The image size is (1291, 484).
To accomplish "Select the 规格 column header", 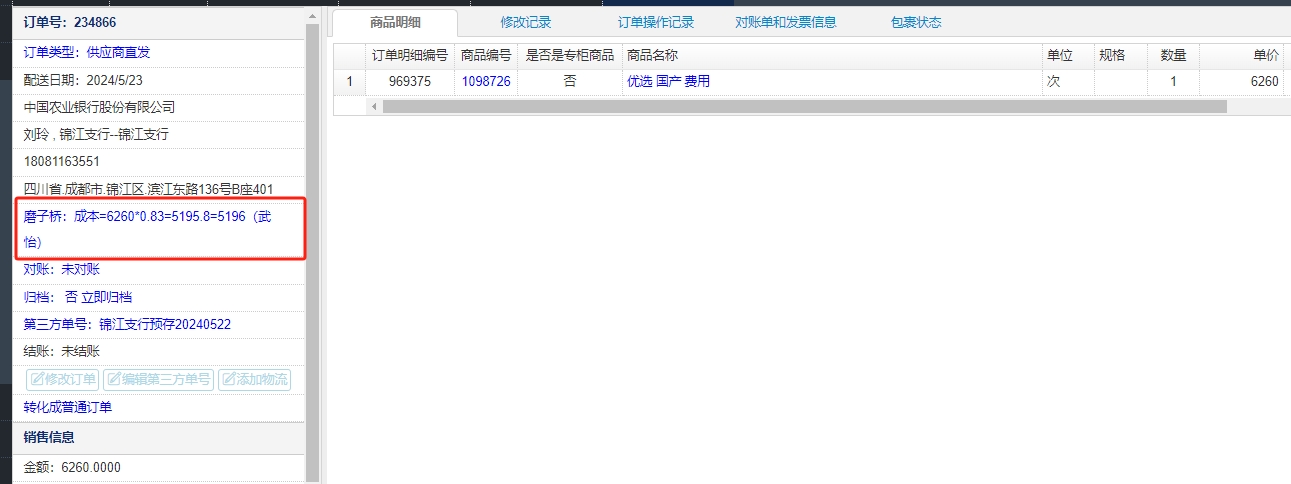I will pyautogui.click(x=1120, y=56).
